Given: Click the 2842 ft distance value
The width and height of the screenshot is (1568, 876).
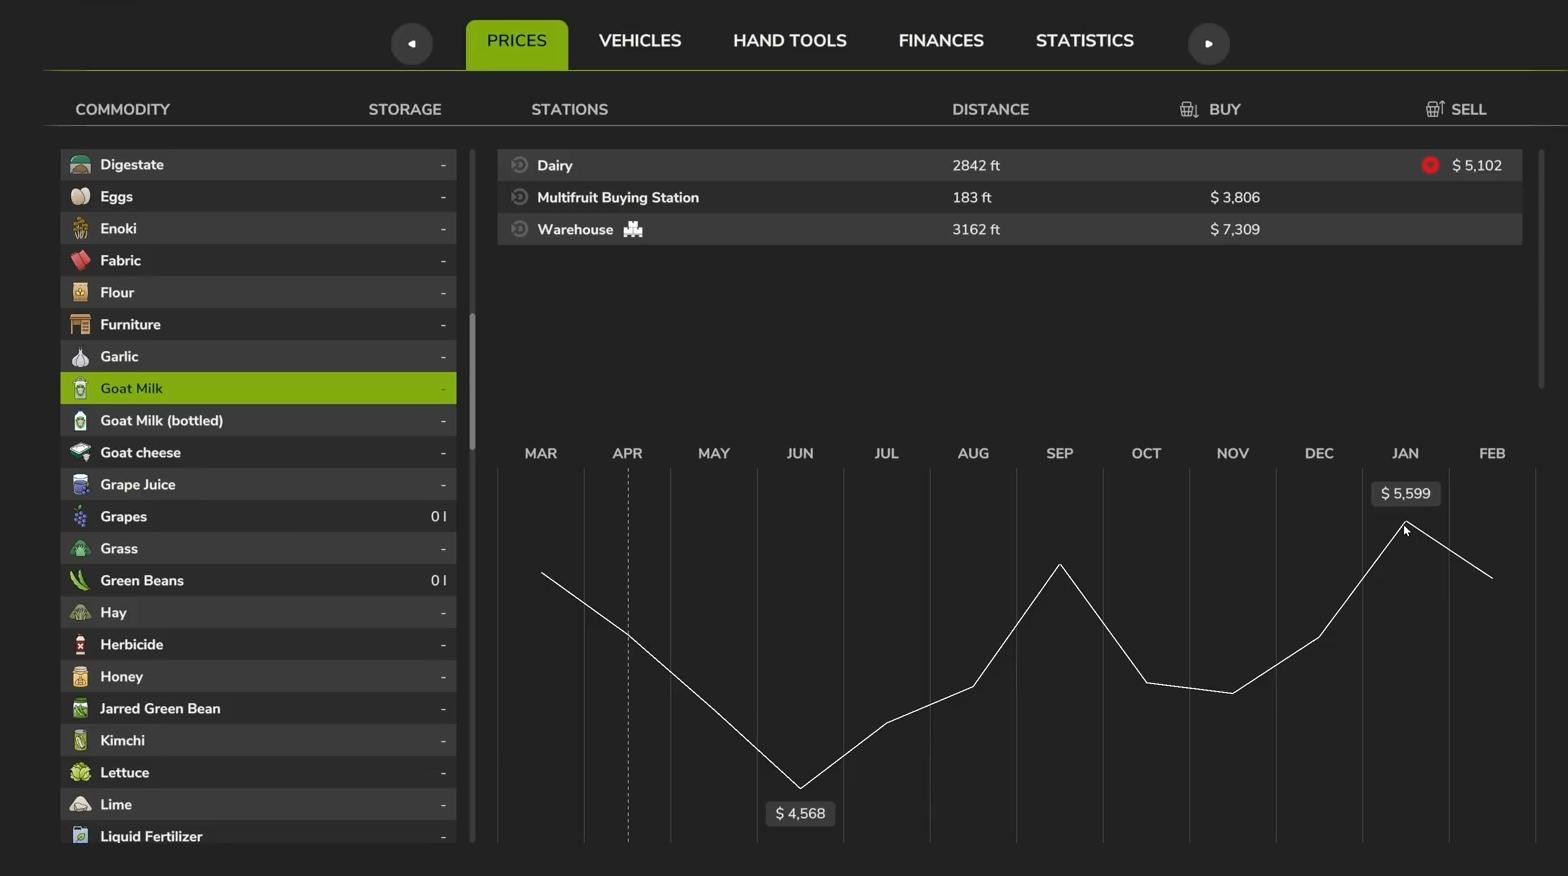Looking at the screenshot, I should click(976, 166).
